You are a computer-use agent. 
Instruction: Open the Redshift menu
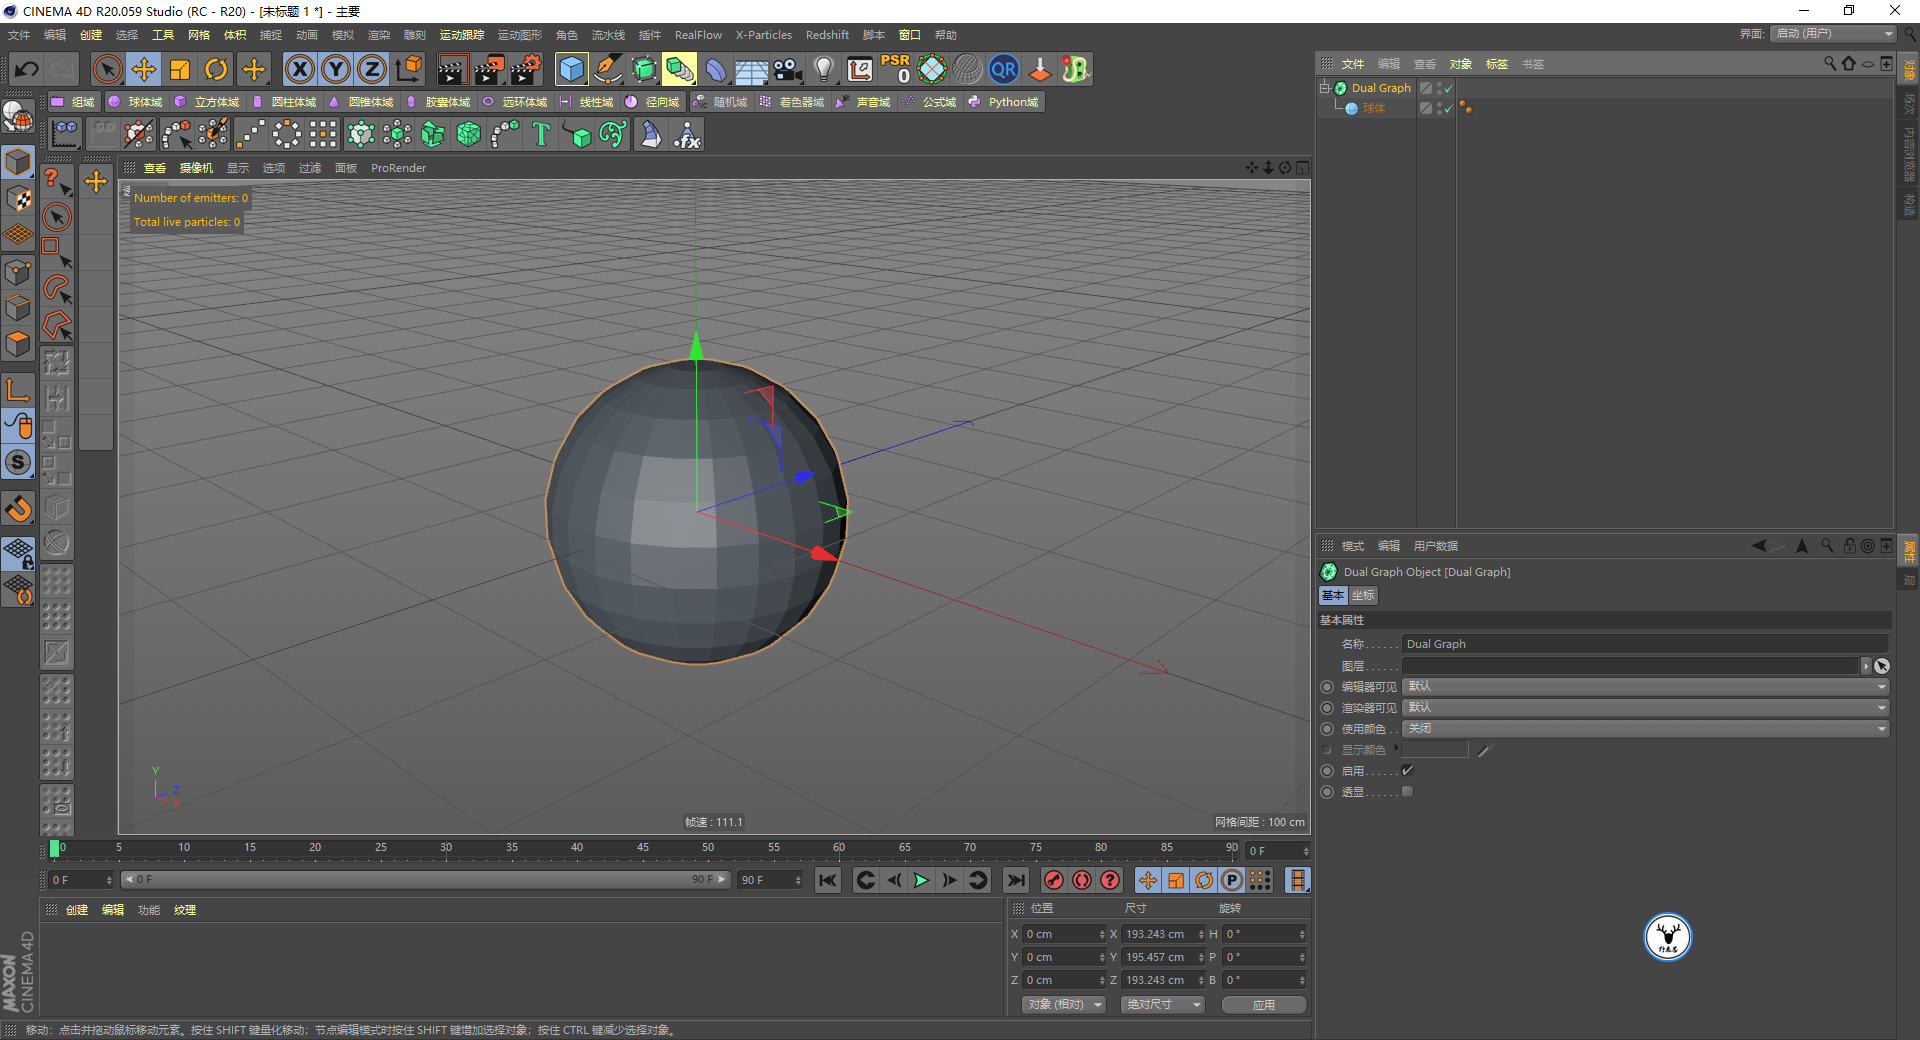(827, 35)
